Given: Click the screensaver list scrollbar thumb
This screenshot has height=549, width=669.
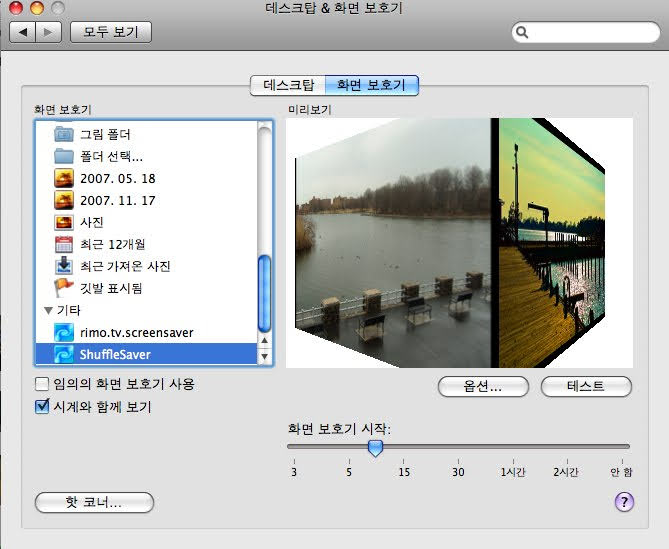Looking at the screenshot, I should [x=265, y=293].
